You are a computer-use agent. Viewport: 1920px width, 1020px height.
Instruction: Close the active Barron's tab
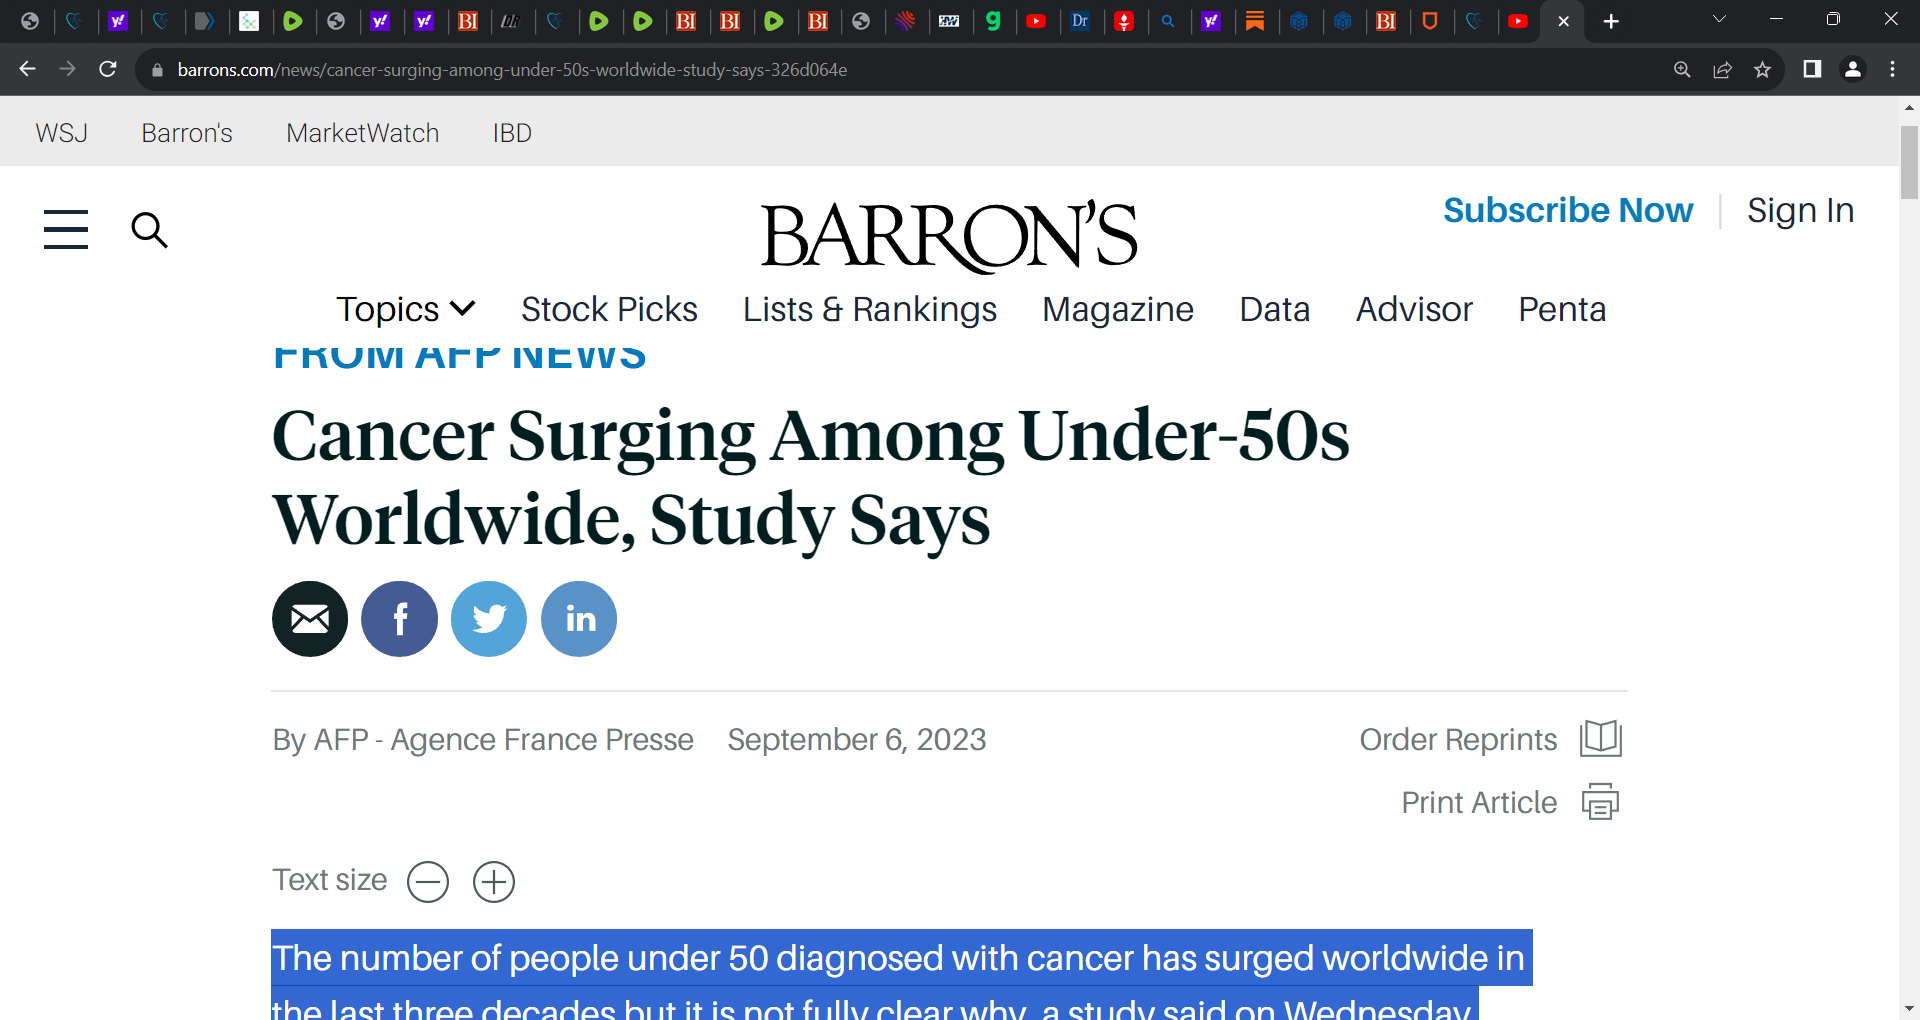(x=1564, y=21)
